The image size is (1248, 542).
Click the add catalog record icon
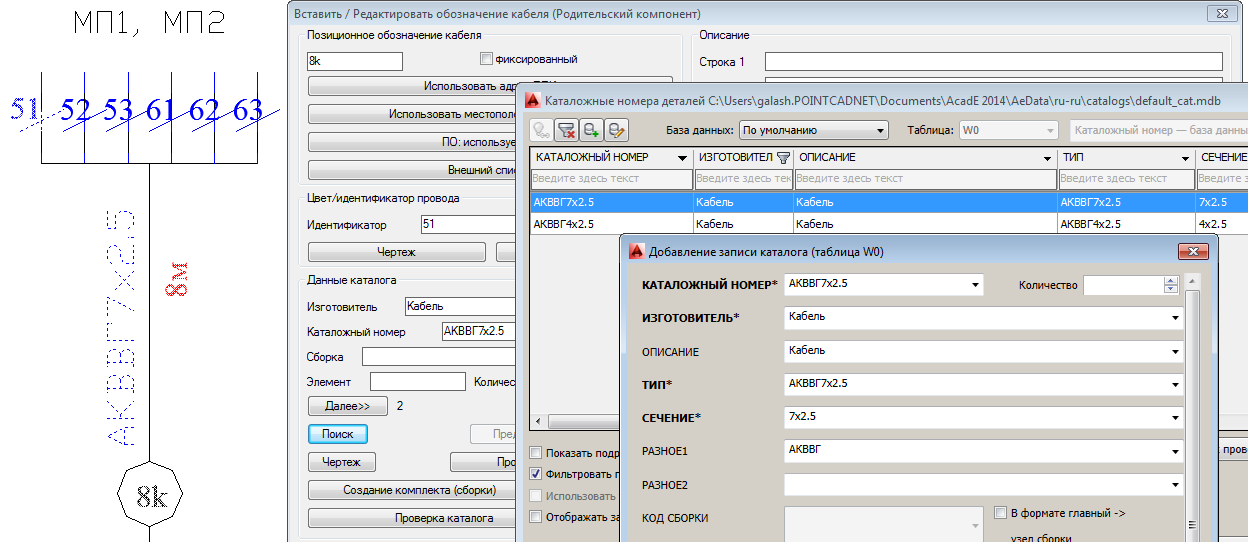pyautogui.click(x=592, y=130)
